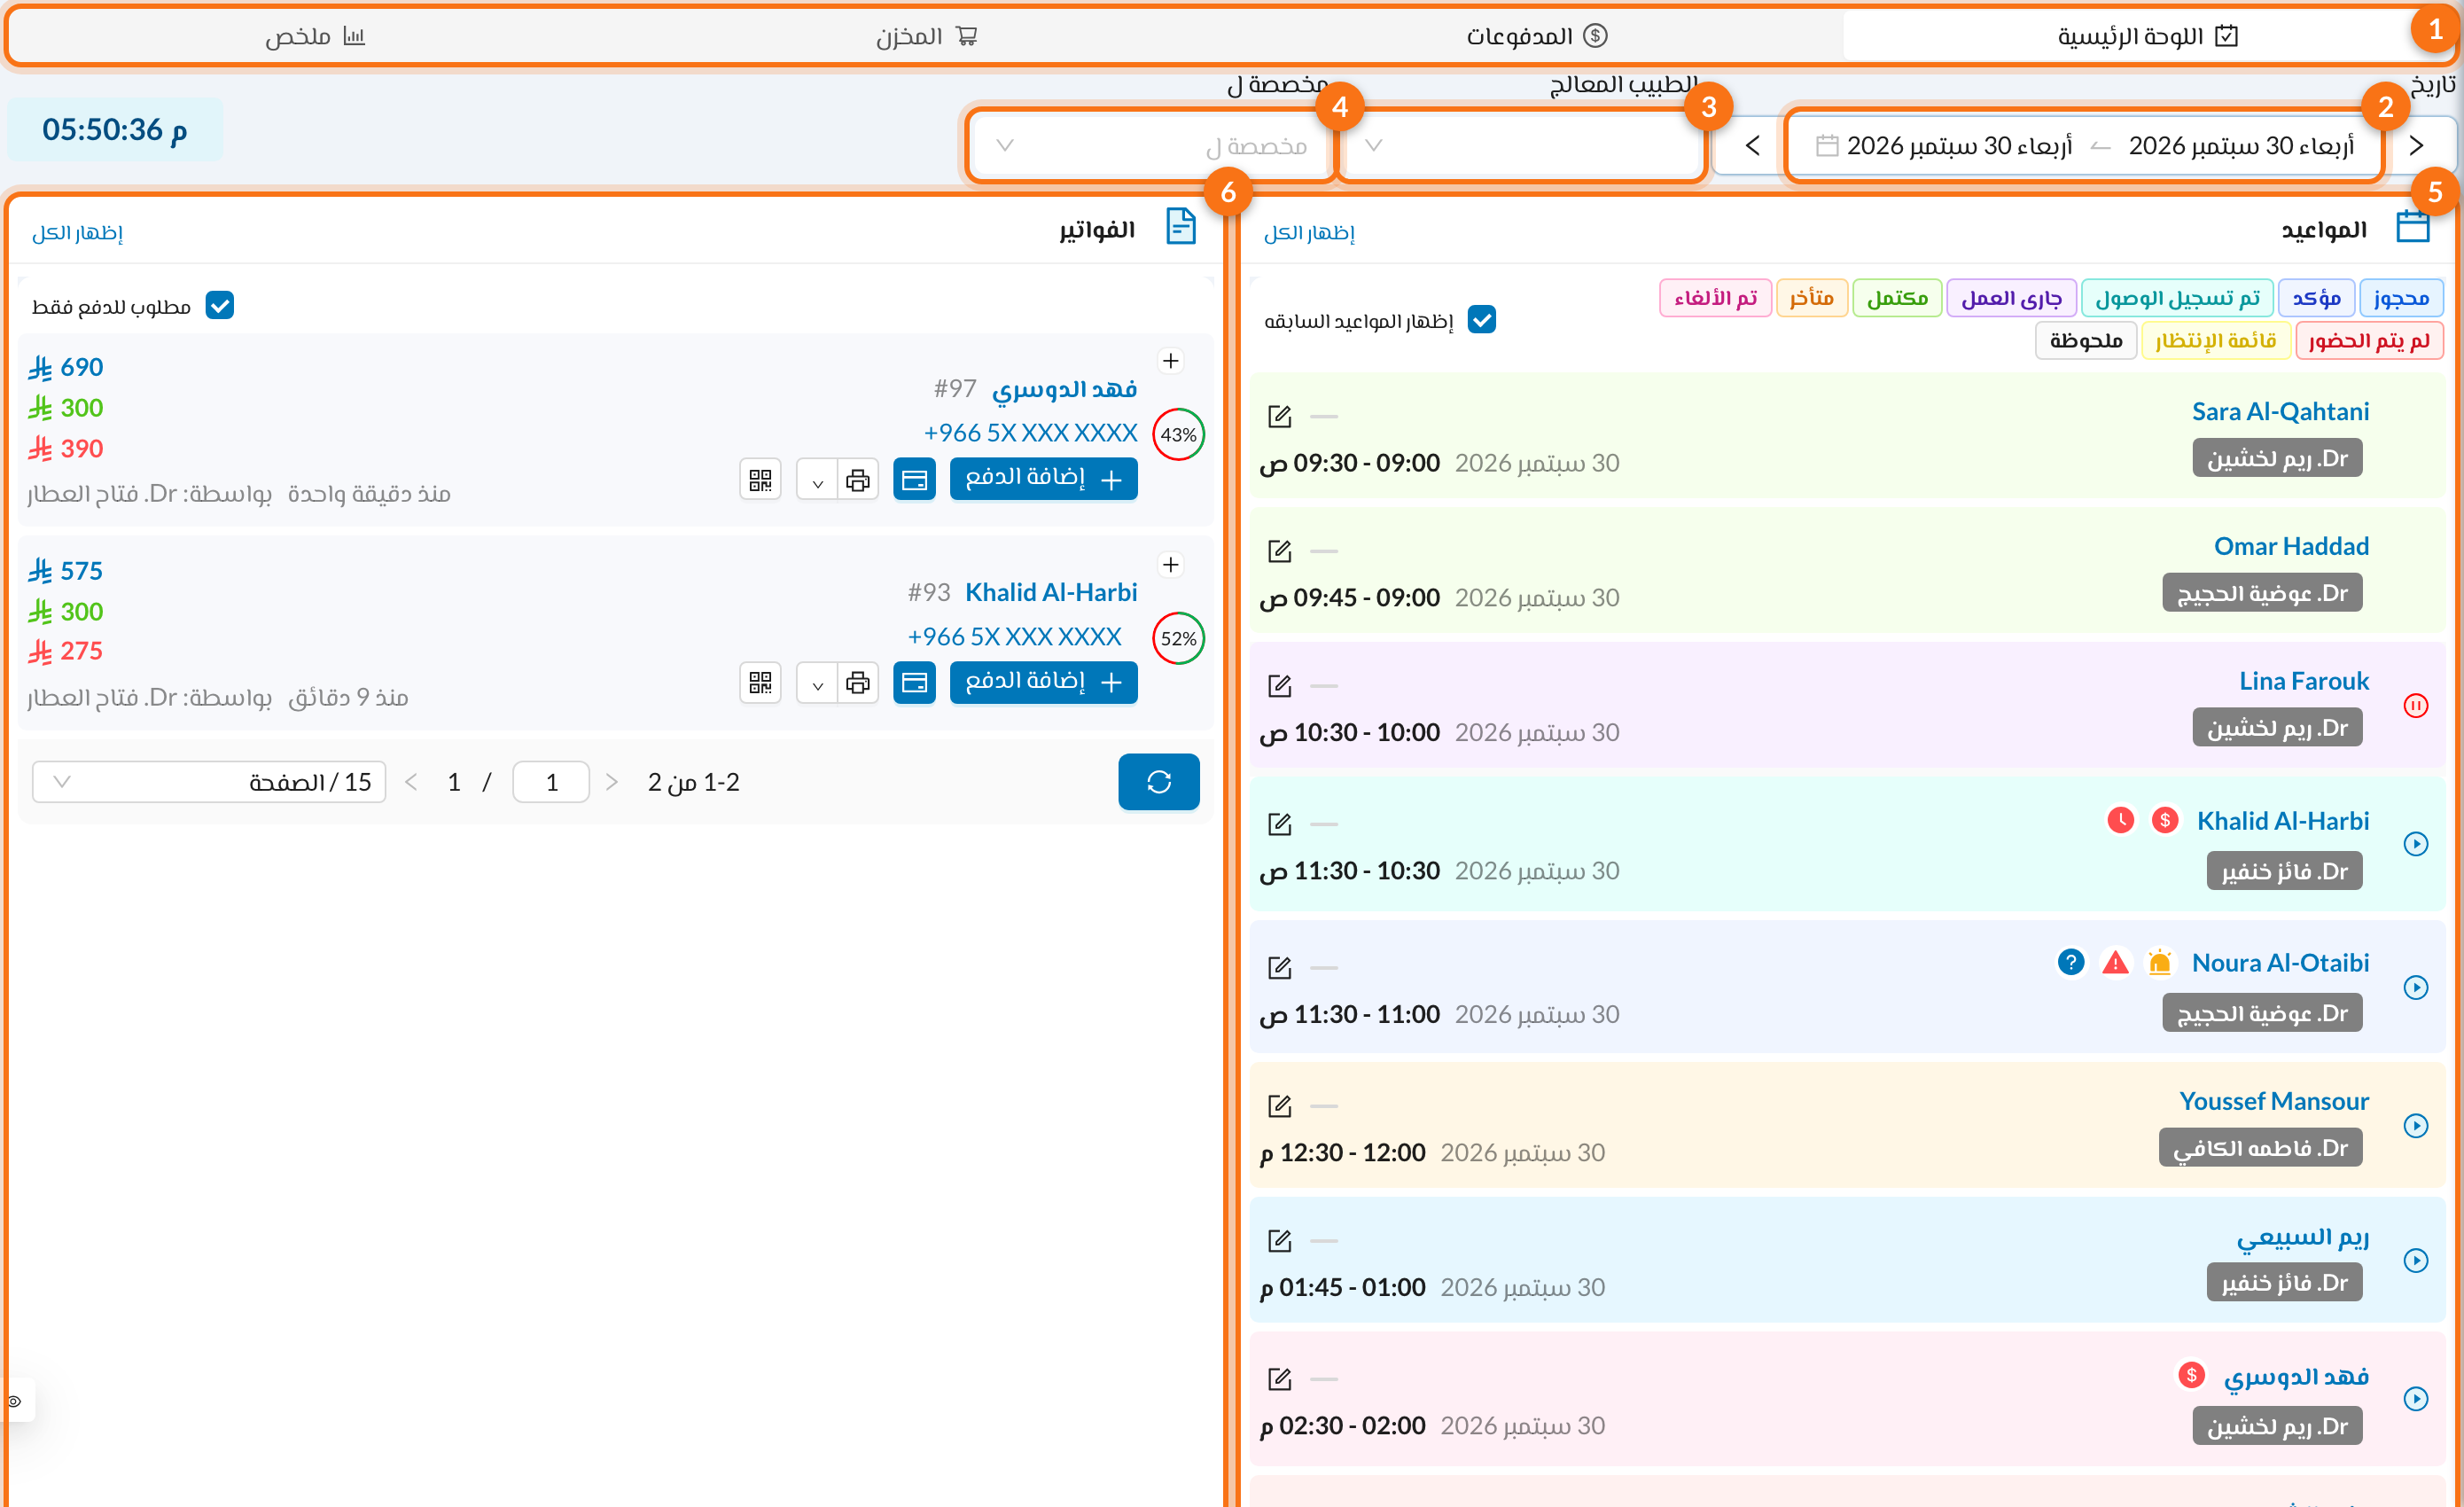Start Khalid Al-Harbi's appointment with play icon
The width and height of the screenshot is (2464, 1507).
(x=2415, y=844)
